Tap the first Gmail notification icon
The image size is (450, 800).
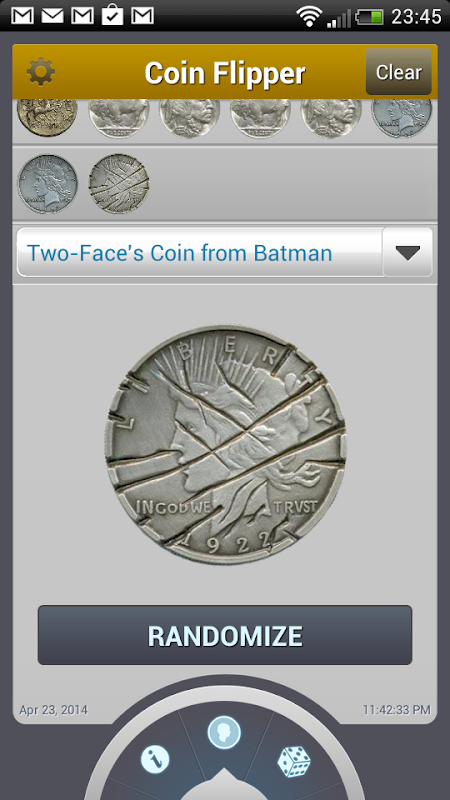(x=22, y=16)
